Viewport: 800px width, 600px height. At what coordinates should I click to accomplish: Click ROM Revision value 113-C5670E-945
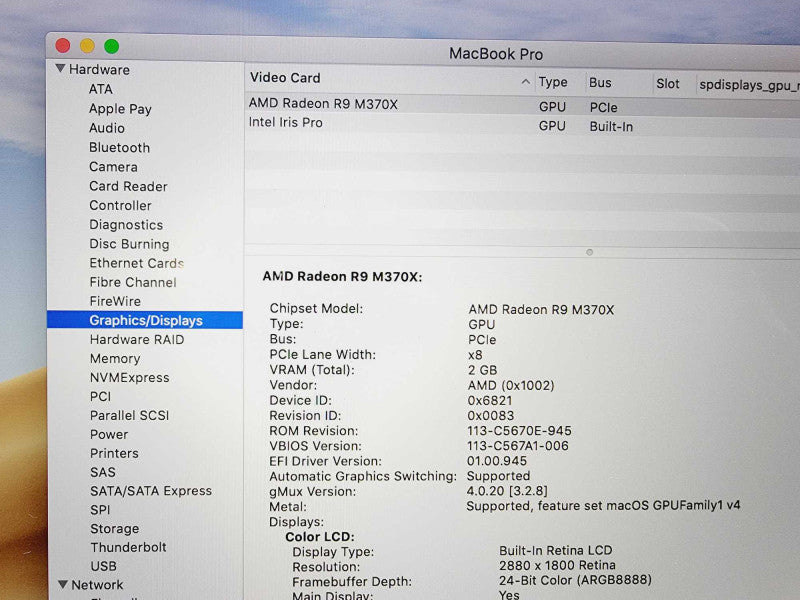pyautogui.click(x=519, y=431)
